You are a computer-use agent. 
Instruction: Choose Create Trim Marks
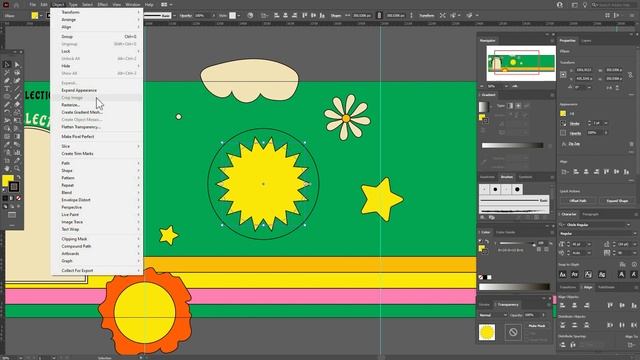click(x=96, y=153)
